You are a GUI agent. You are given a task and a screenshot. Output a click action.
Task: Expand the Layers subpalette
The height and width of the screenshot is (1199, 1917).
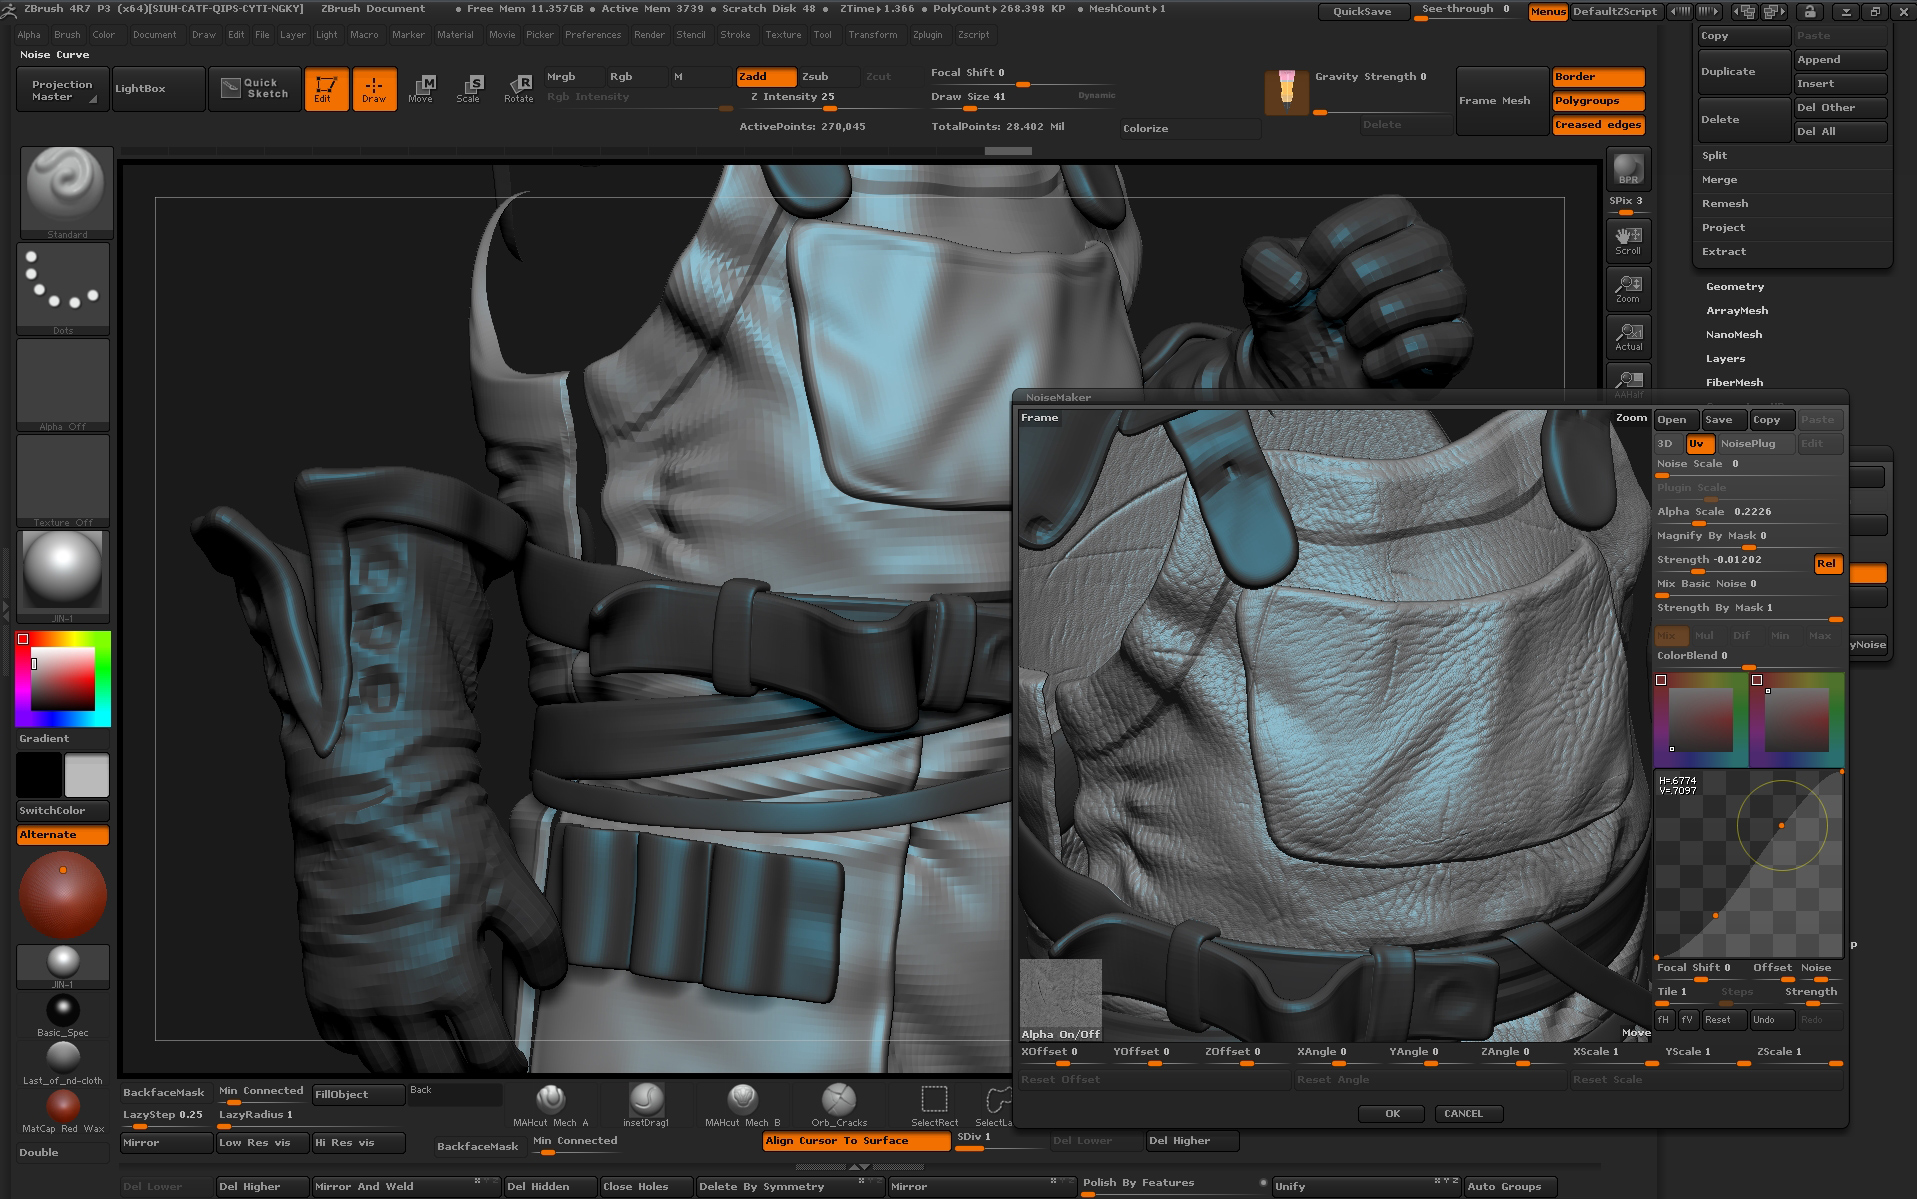point(1726,359)
